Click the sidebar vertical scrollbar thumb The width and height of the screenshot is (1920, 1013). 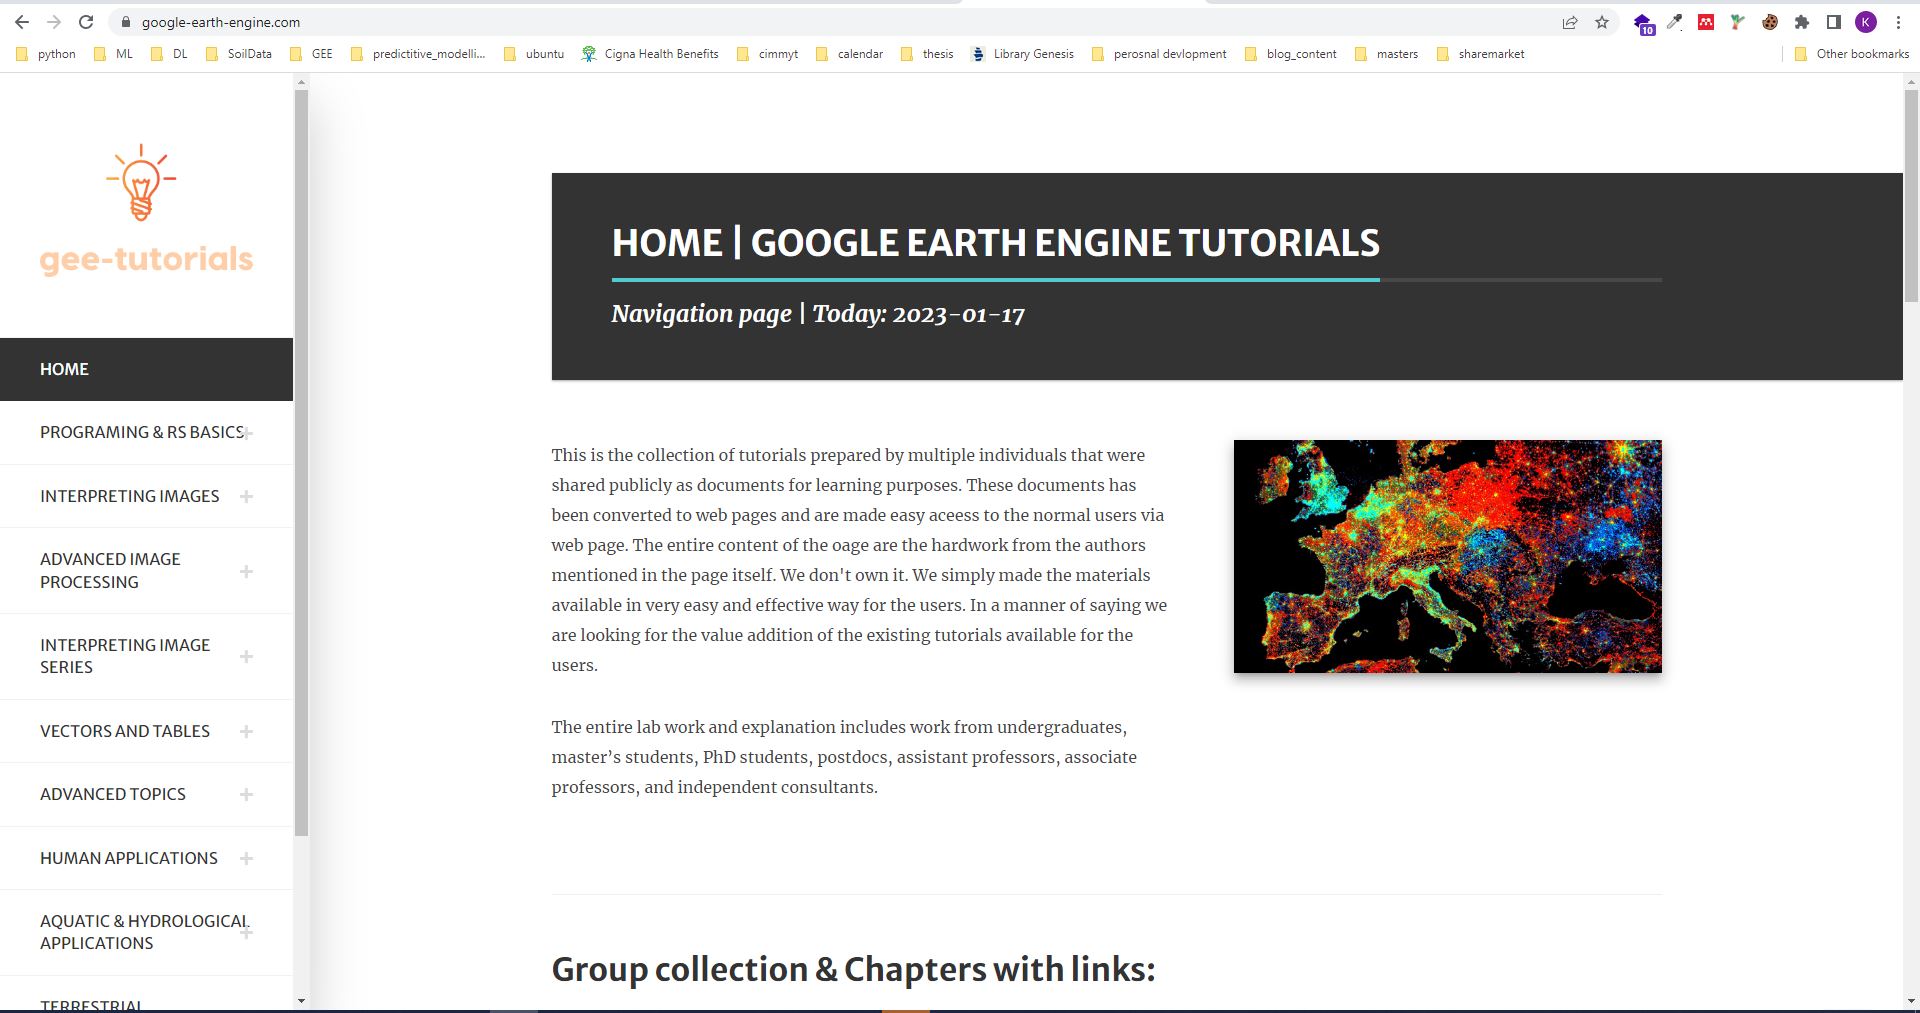pos(301,462)
